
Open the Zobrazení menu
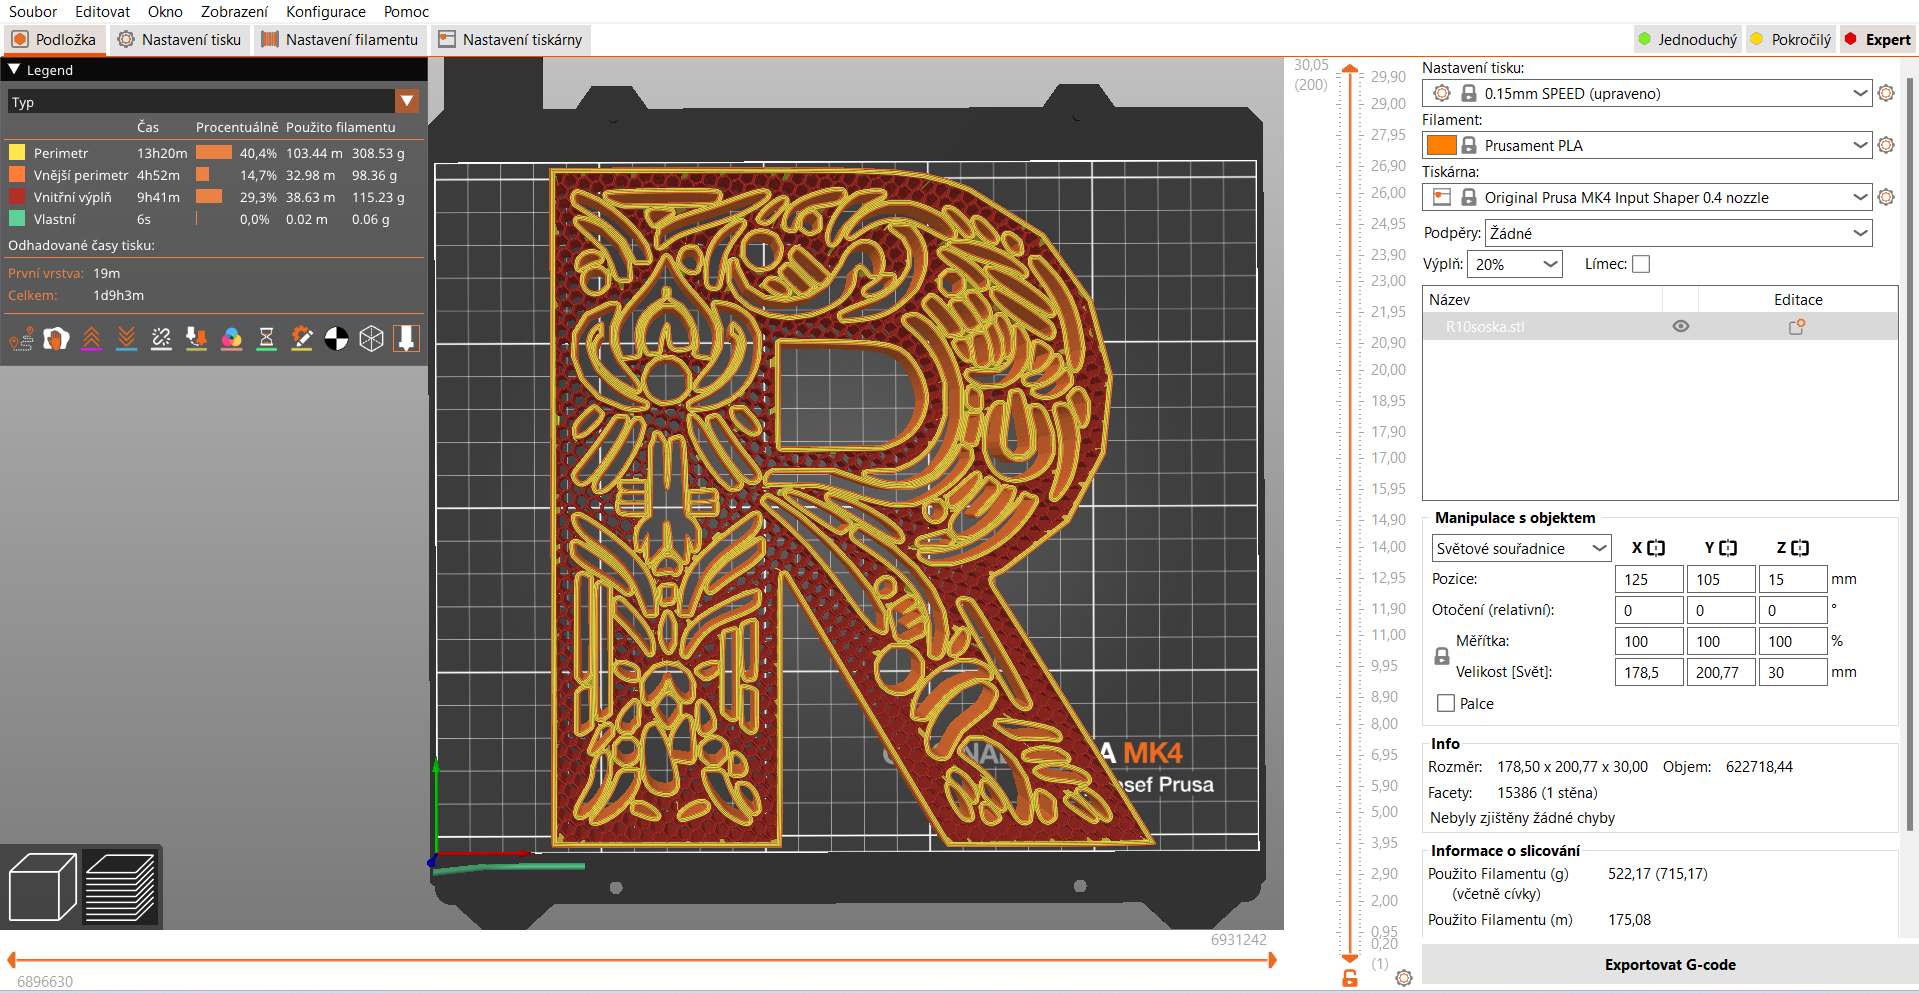coord(234,12)
